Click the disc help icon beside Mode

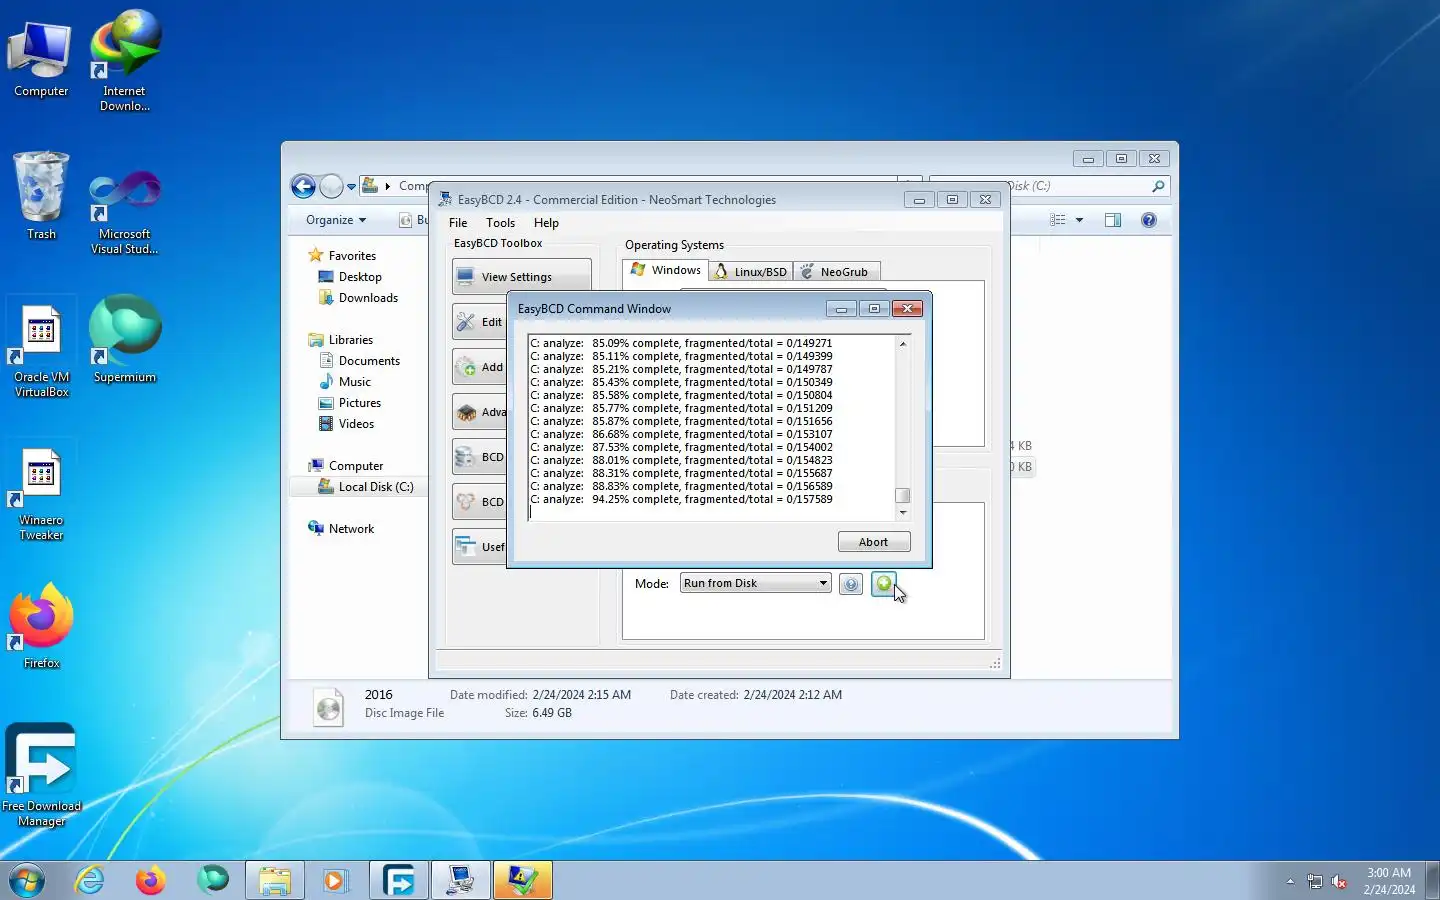pyautogui.click(x=850, y=584)
